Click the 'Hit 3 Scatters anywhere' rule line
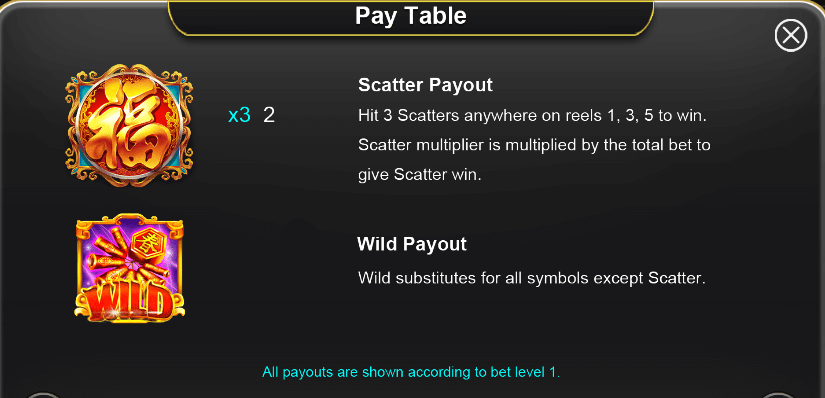The height and width of the screenshot is (398, 825). [x=532, y=115]
